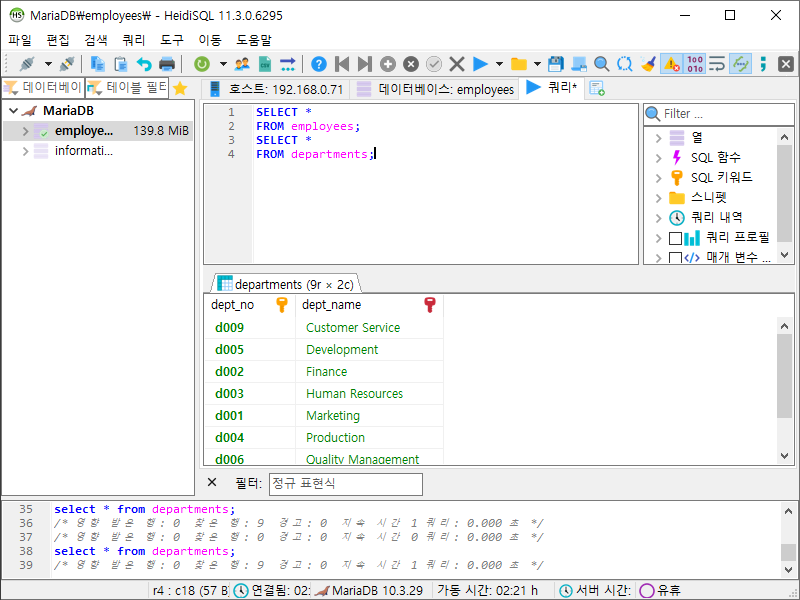Viewport: 800px width, 600px height.
Task: Close the tab with the toolbar X button
Action: click(x=786, y=64)
